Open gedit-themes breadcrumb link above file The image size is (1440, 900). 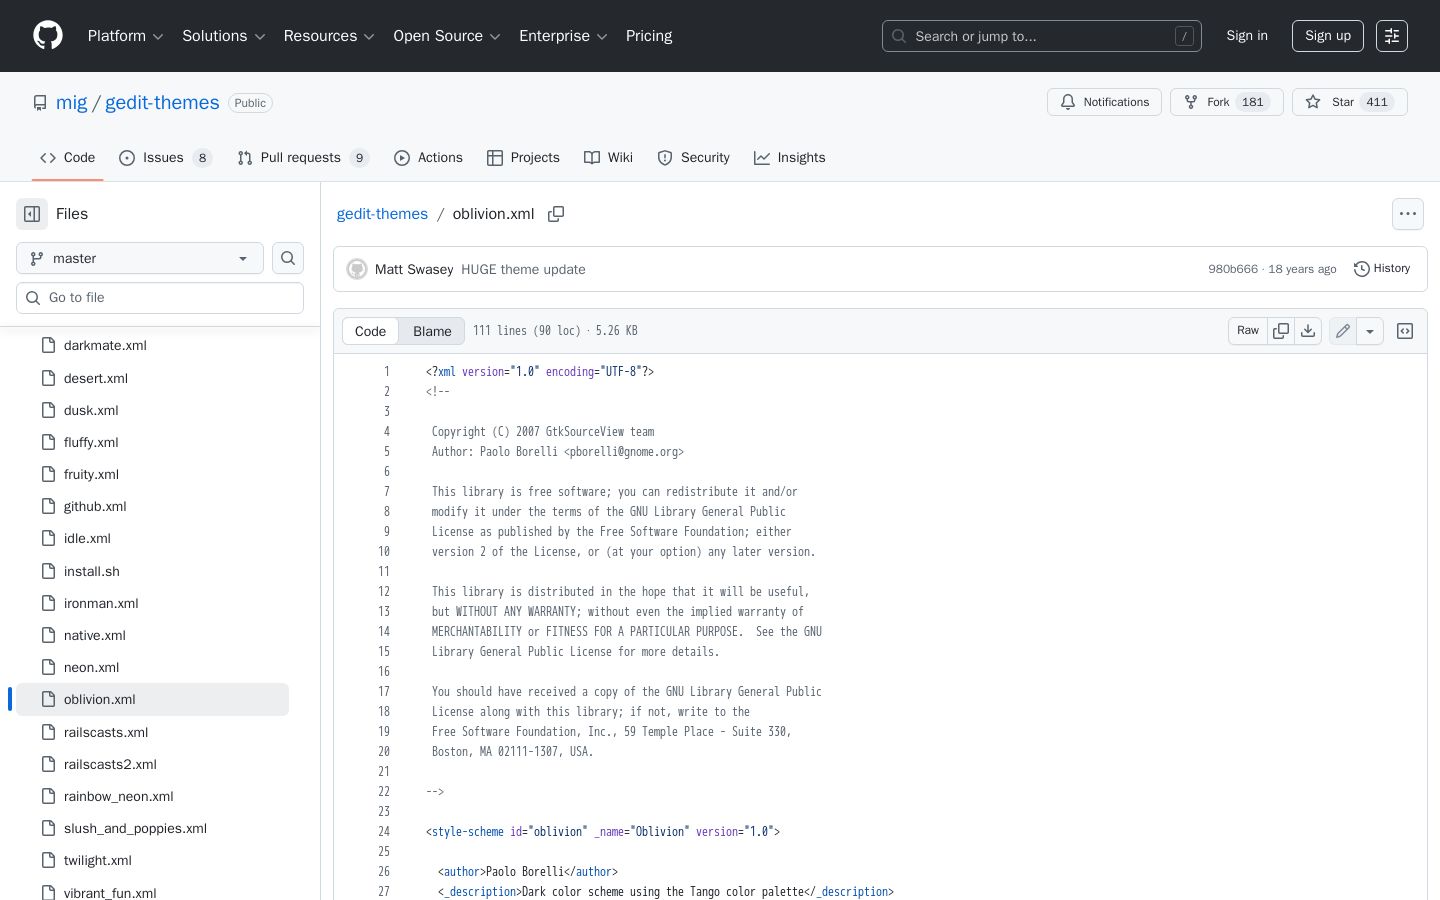382,214
